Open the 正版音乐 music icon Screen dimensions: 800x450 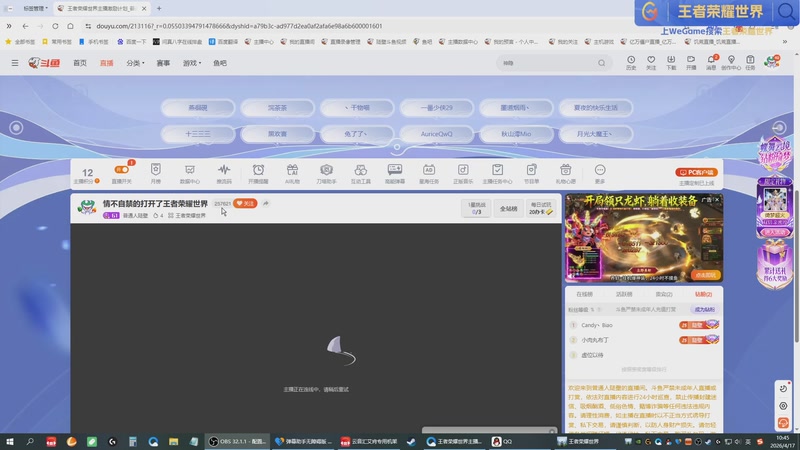463,173
